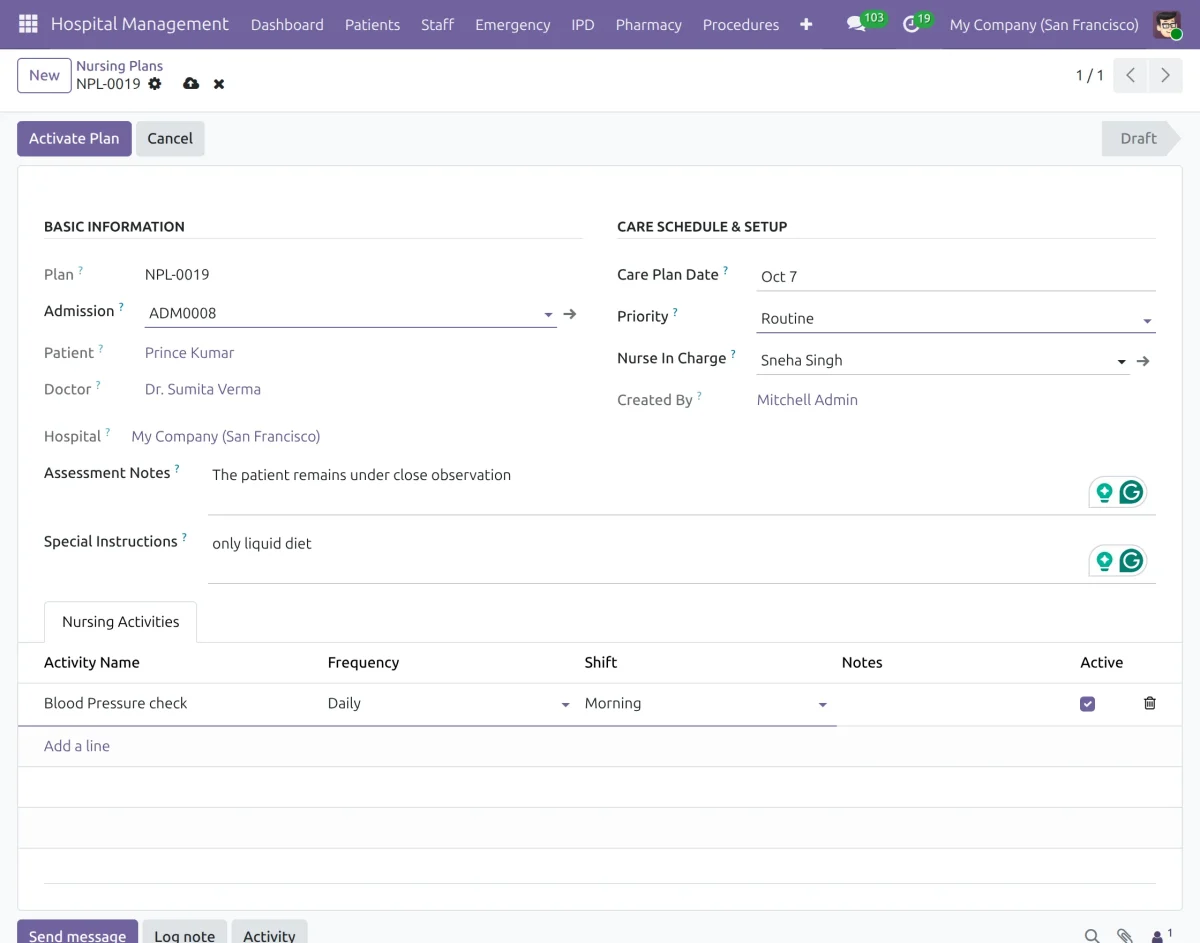
Task: Save the record with the cloud icon
Action: pos(191,84)
